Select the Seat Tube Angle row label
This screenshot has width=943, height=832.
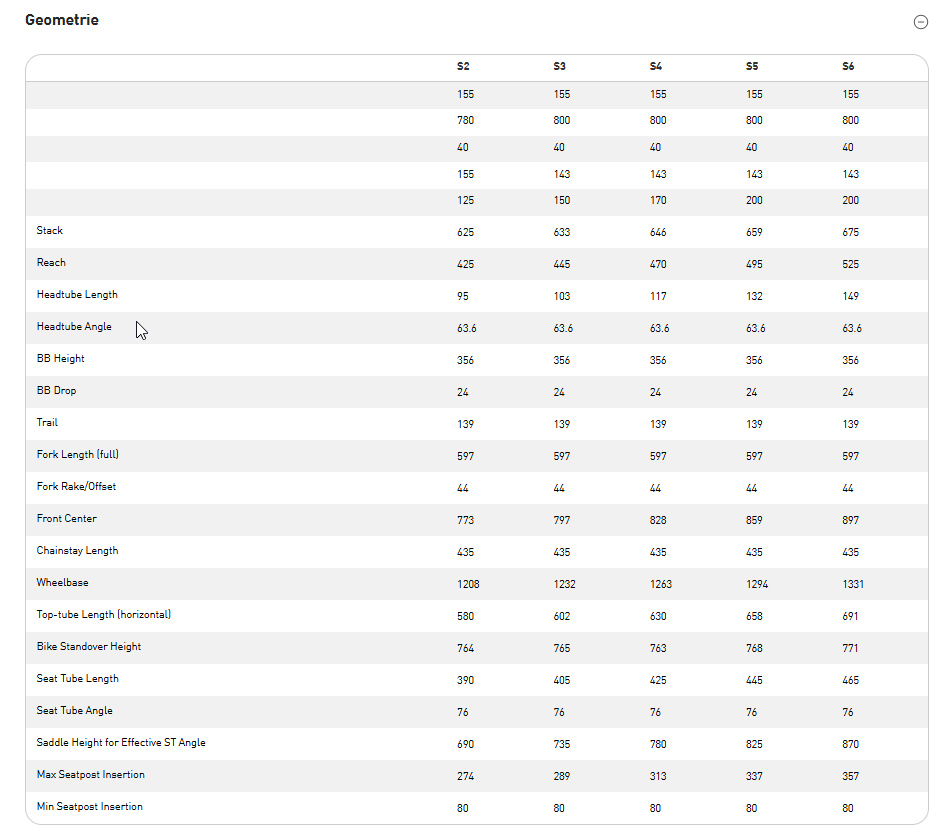(x=75, y=711)
